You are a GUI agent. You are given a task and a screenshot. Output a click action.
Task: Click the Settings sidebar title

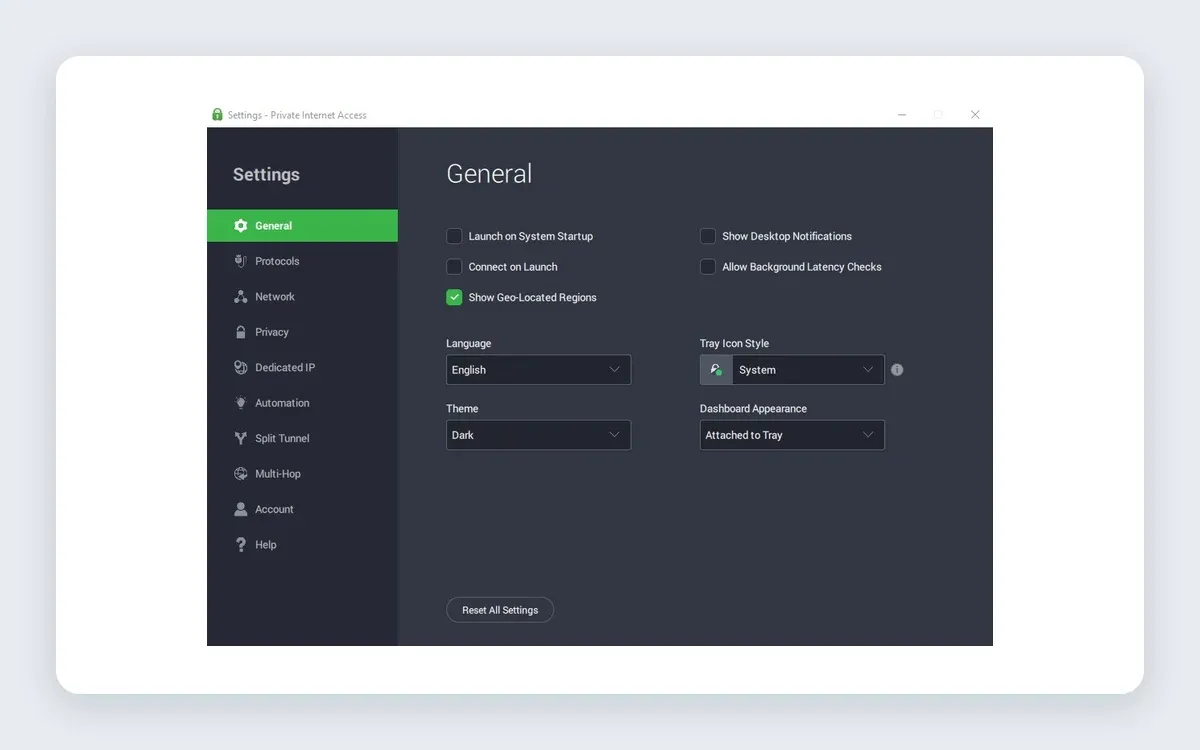pyautogui.click(x=266, y=175)
